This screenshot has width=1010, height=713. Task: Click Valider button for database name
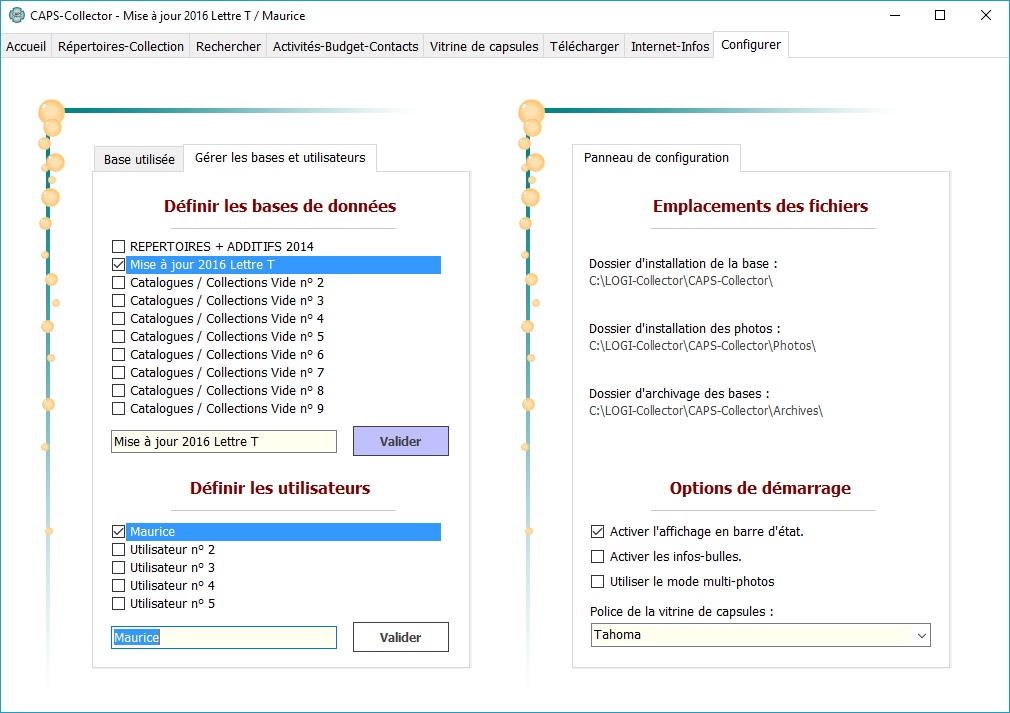coord(400,441)
